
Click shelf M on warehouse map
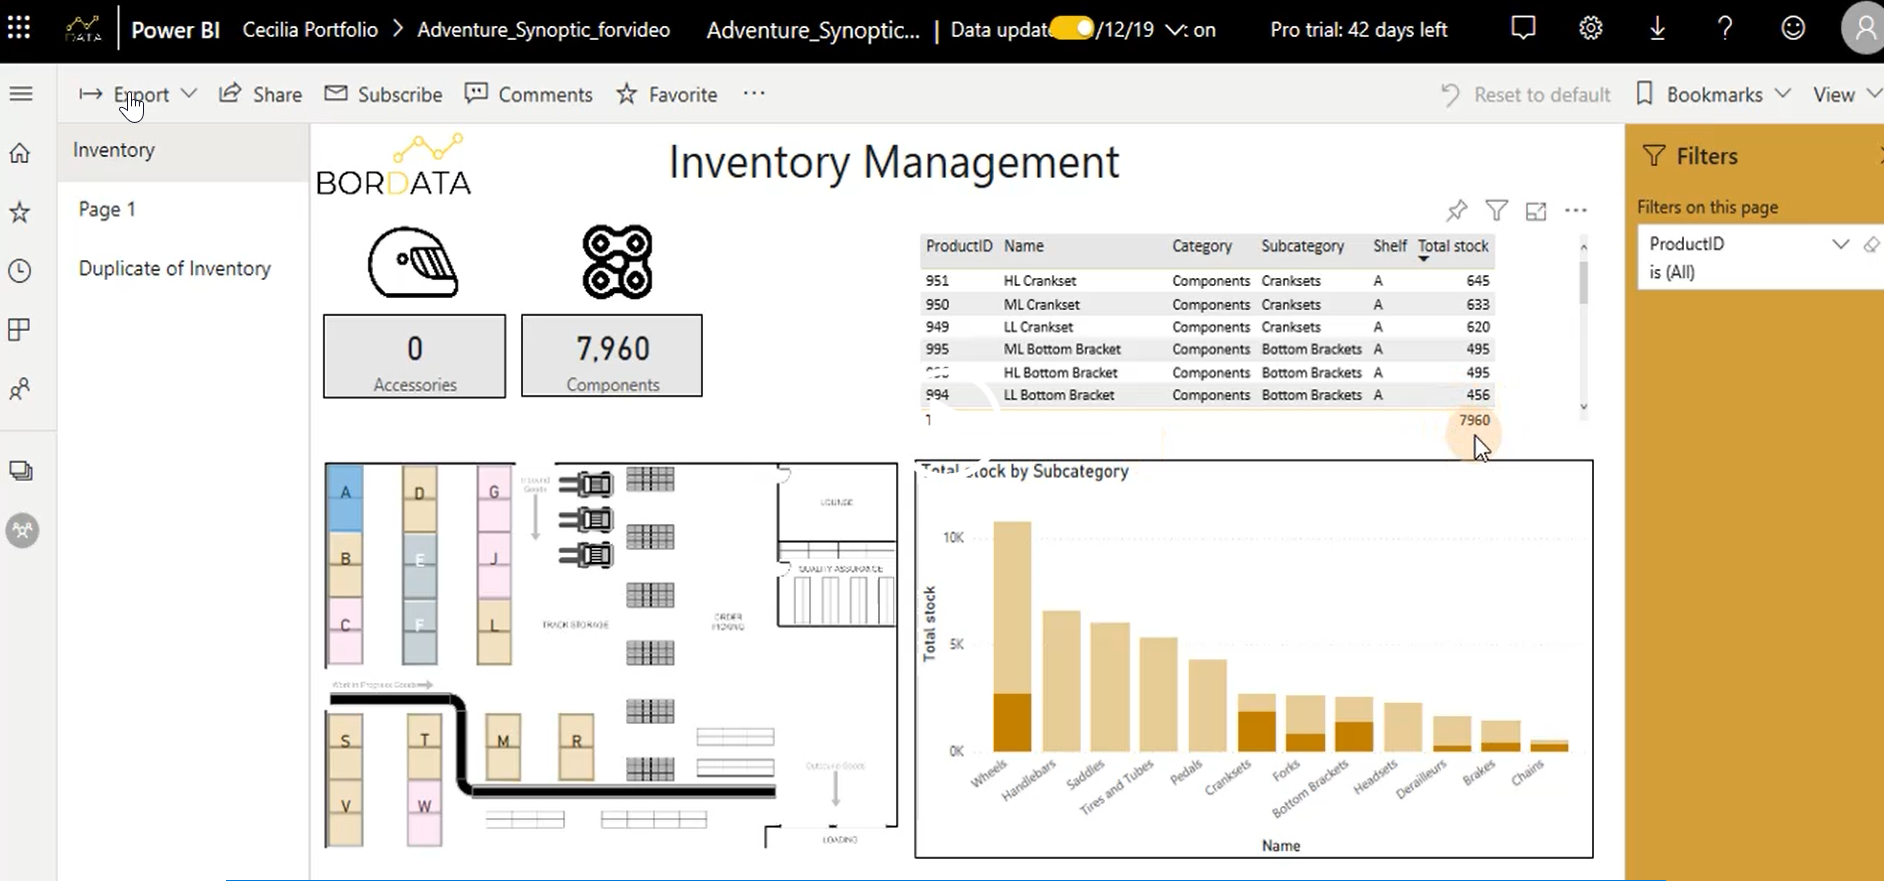click(x=503, y=747)
